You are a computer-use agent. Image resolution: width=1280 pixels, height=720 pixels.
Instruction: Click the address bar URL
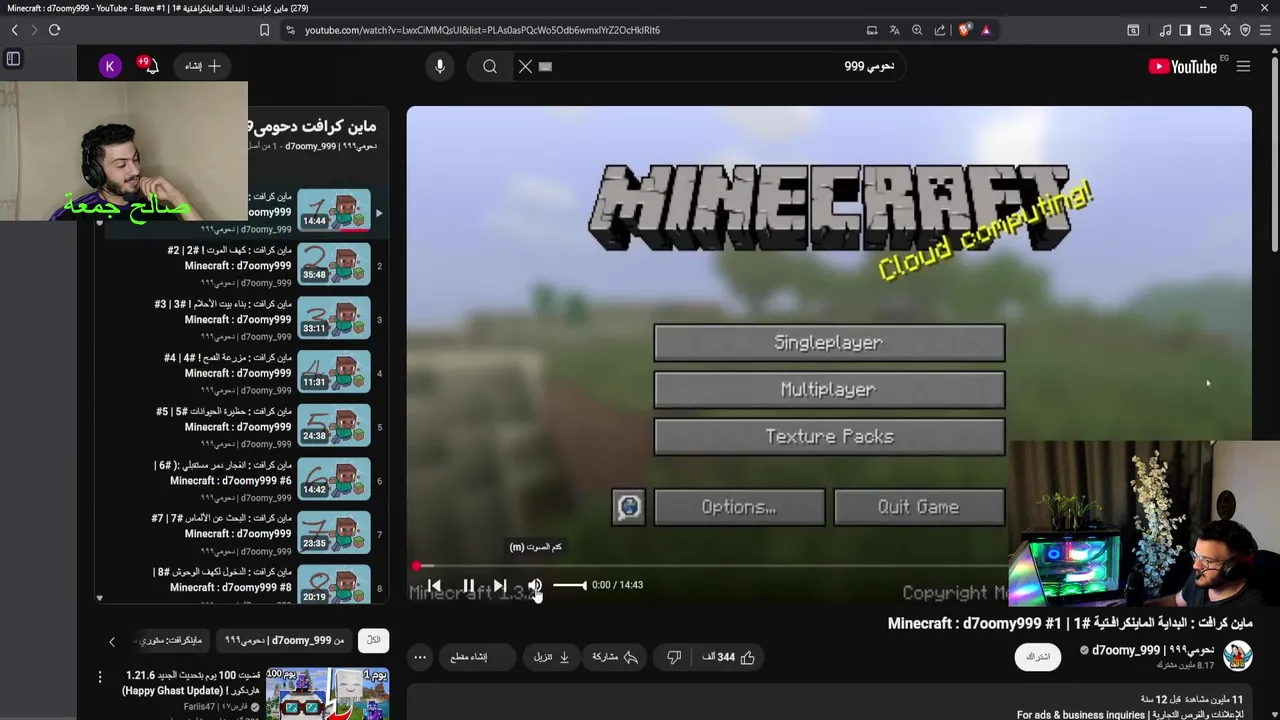tap(482, 30)
